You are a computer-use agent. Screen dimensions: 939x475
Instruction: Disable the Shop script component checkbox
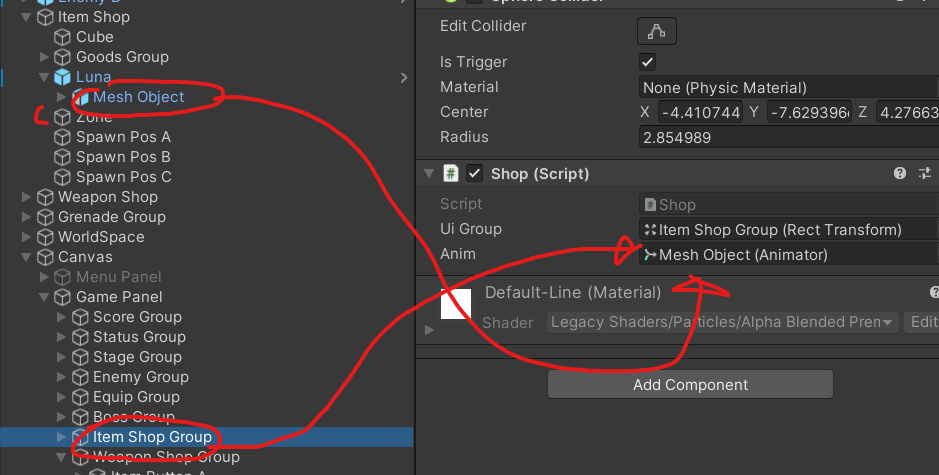474,173
